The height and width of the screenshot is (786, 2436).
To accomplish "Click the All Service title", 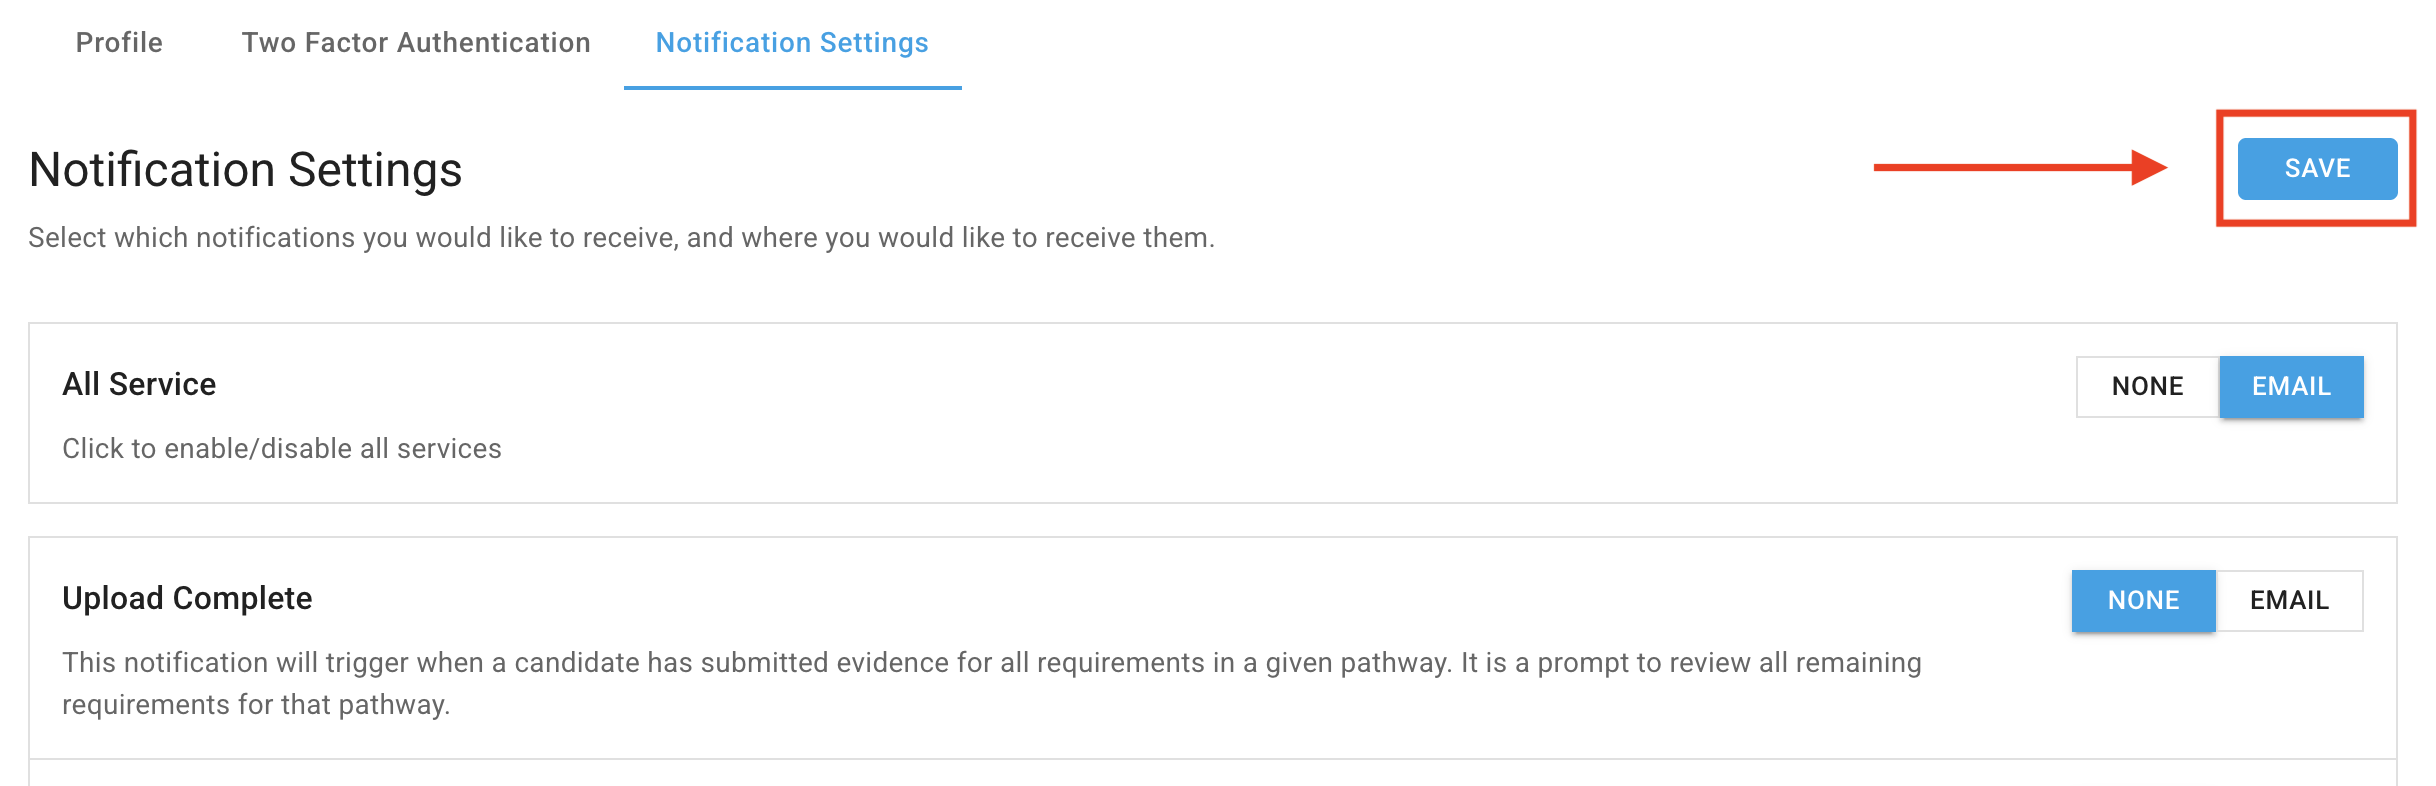I will point(139,385).
